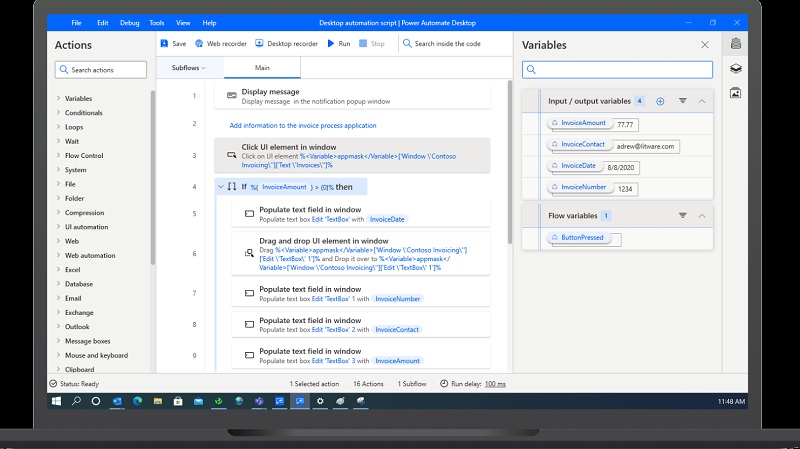
Task: Click the Status: Ready check icon
Action: coord(53,384)
